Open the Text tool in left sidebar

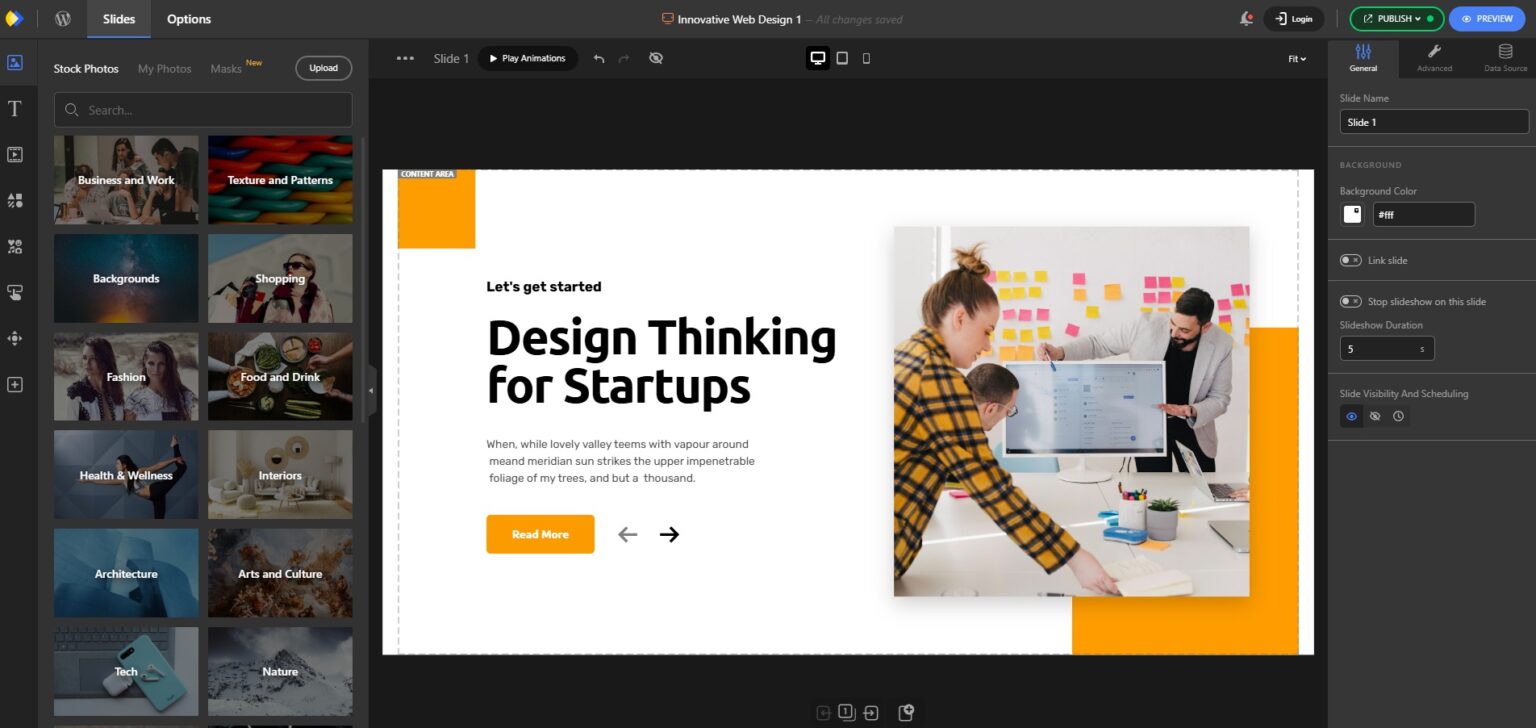(15, 108)
